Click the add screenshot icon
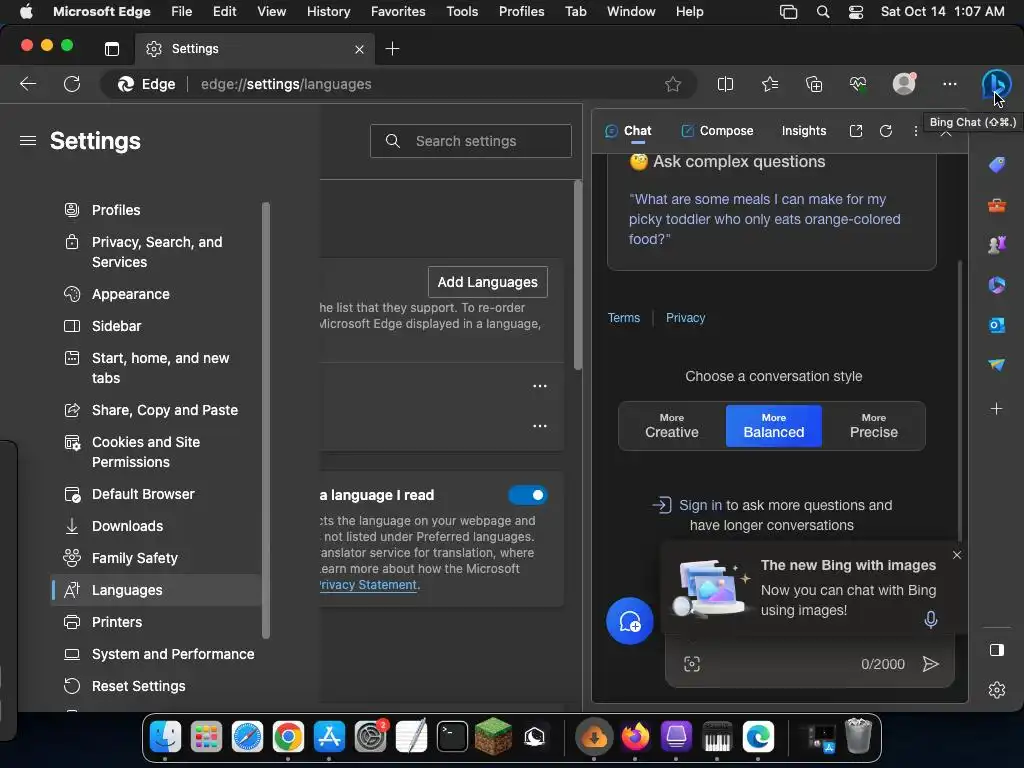1024x768 pixels. (692, 664)
